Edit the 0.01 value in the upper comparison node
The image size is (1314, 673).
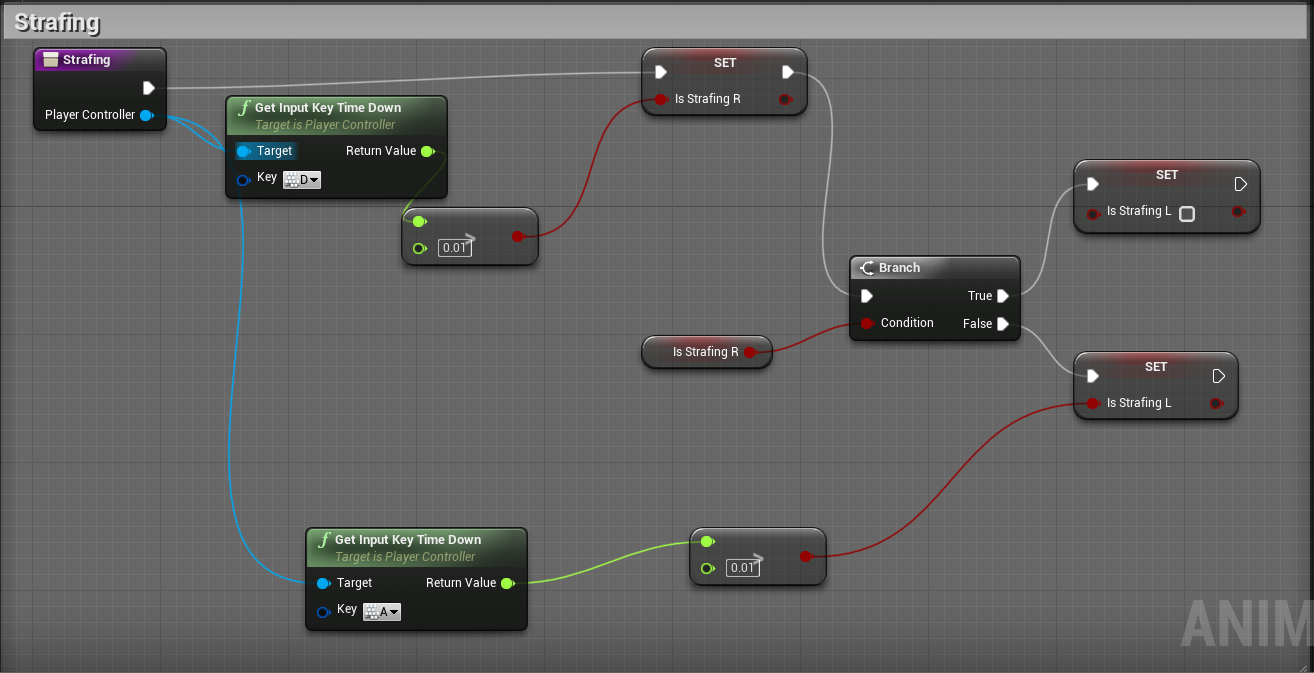(455, 248)
